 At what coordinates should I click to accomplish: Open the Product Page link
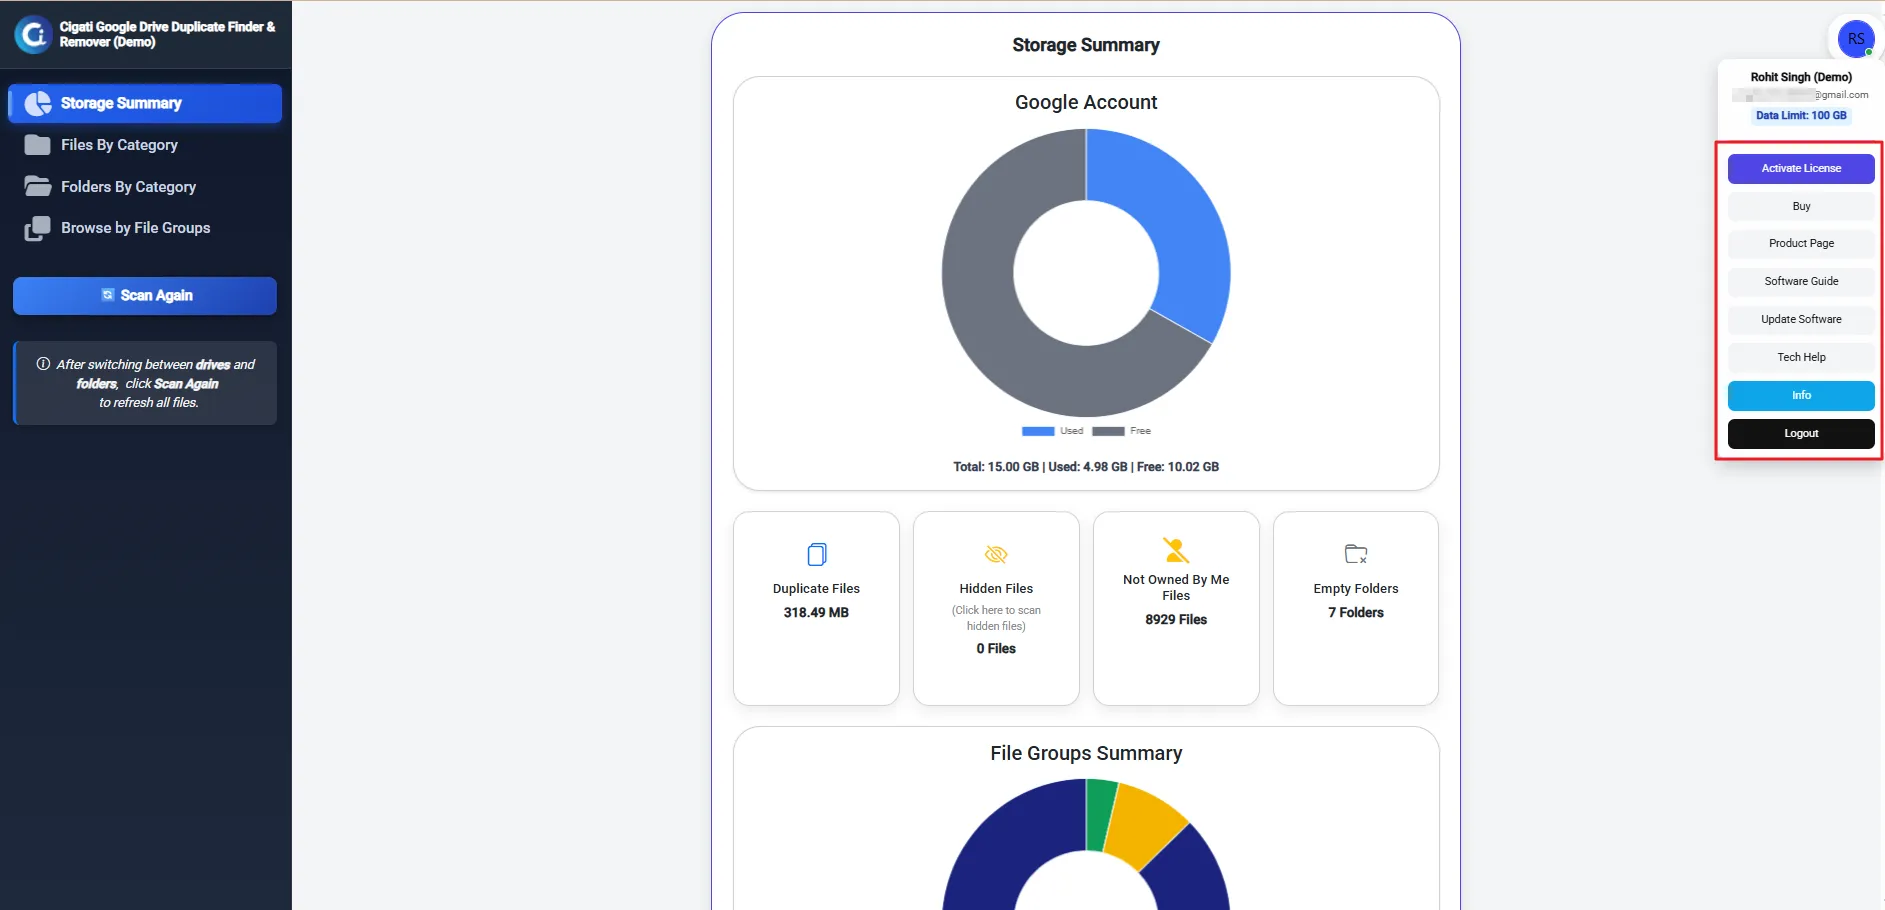pos(1801,243)
